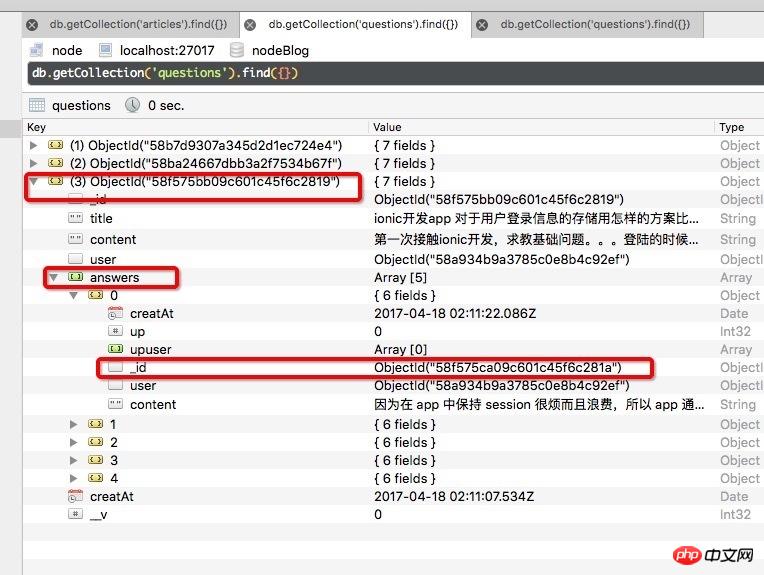
Task: Select the value 2017-04-18 02:11:22.086Z
Action: pyautogui.click(x=455, y=313)
